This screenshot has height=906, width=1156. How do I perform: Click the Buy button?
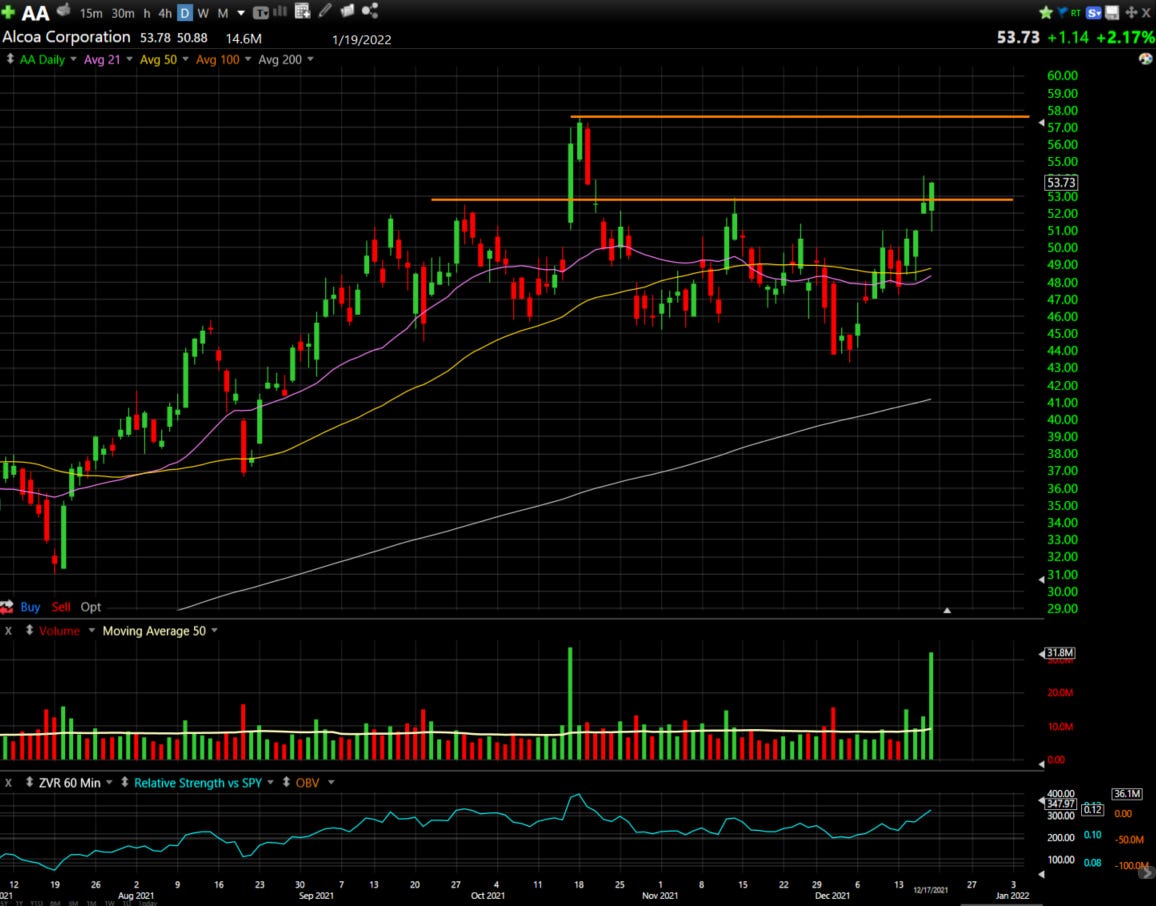pos(30,607)
